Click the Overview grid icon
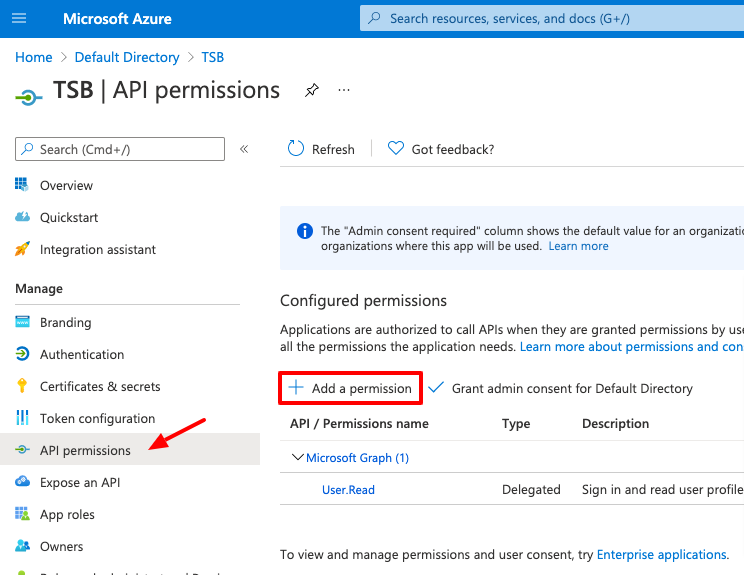744x575 pixels. click(22, 185)
